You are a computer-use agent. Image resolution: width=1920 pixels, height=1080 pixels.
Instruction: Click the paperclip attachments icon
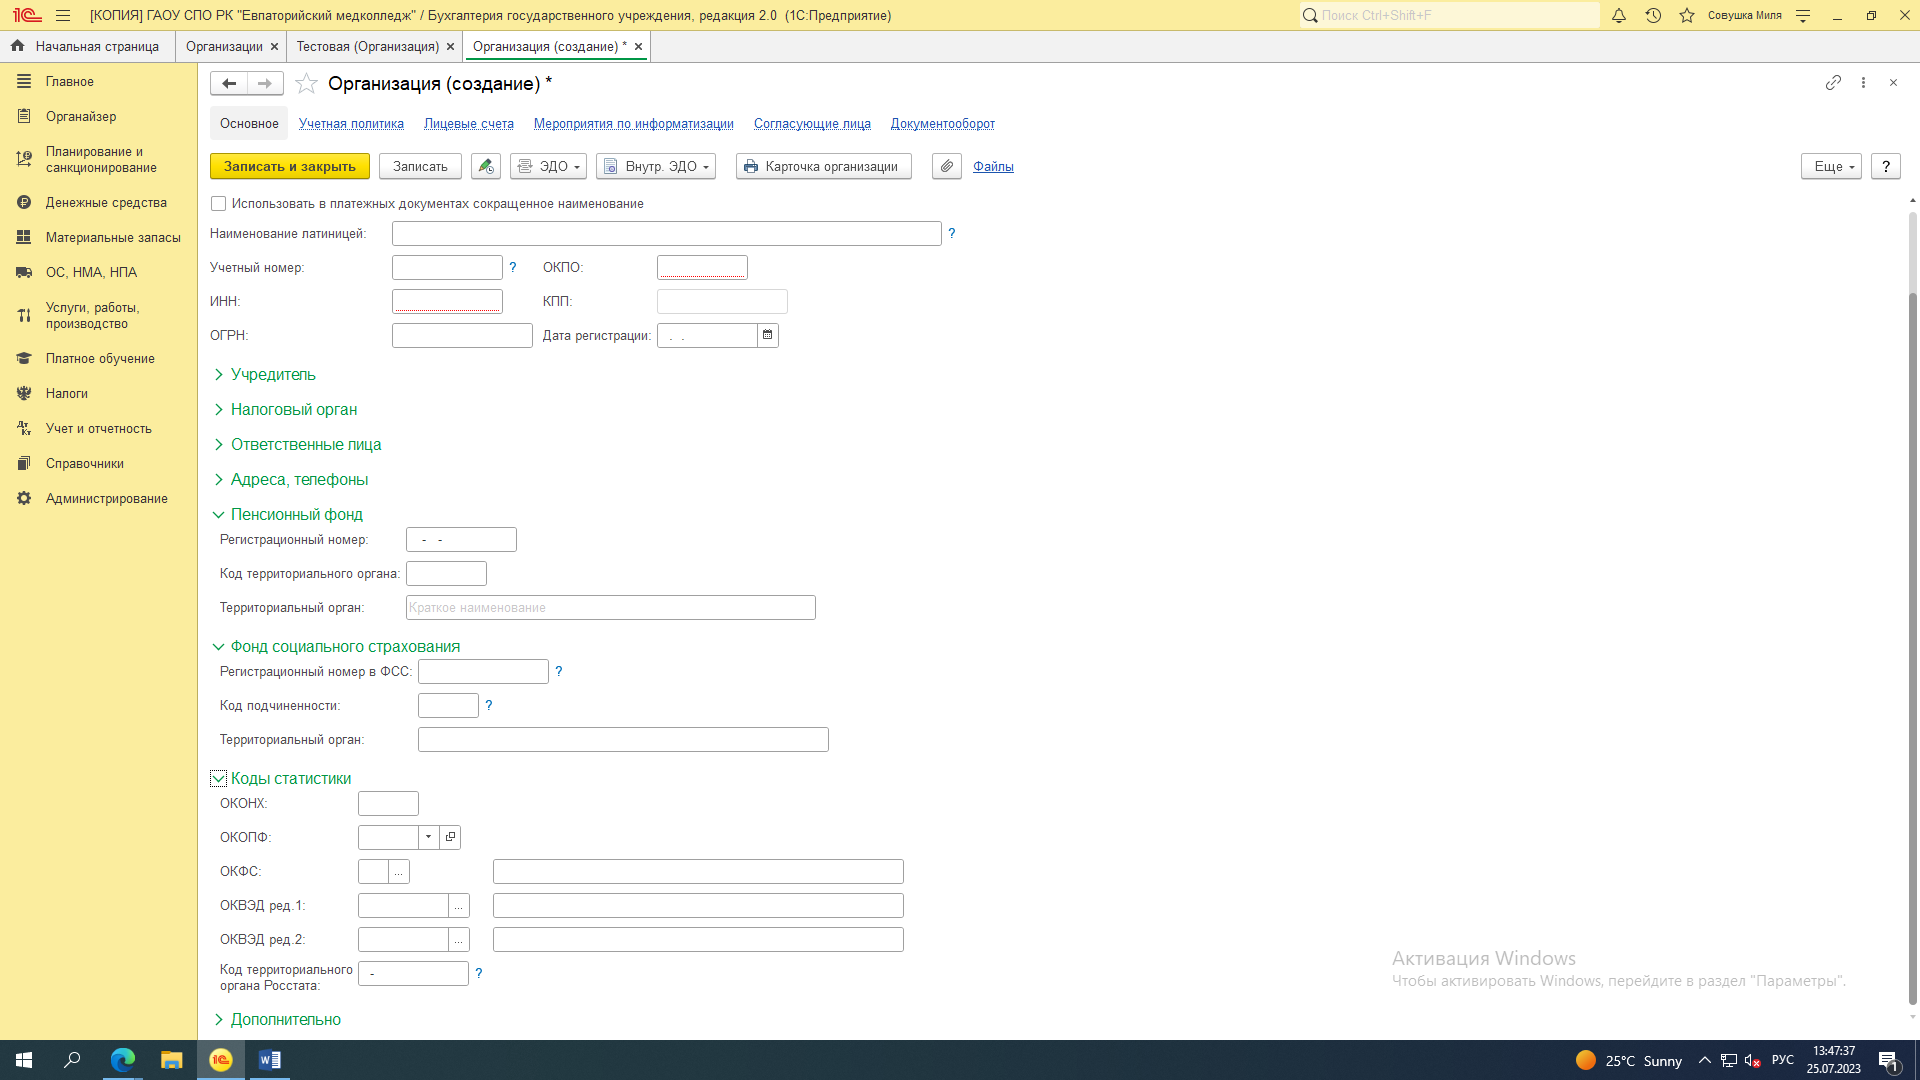tap(947, 166)
